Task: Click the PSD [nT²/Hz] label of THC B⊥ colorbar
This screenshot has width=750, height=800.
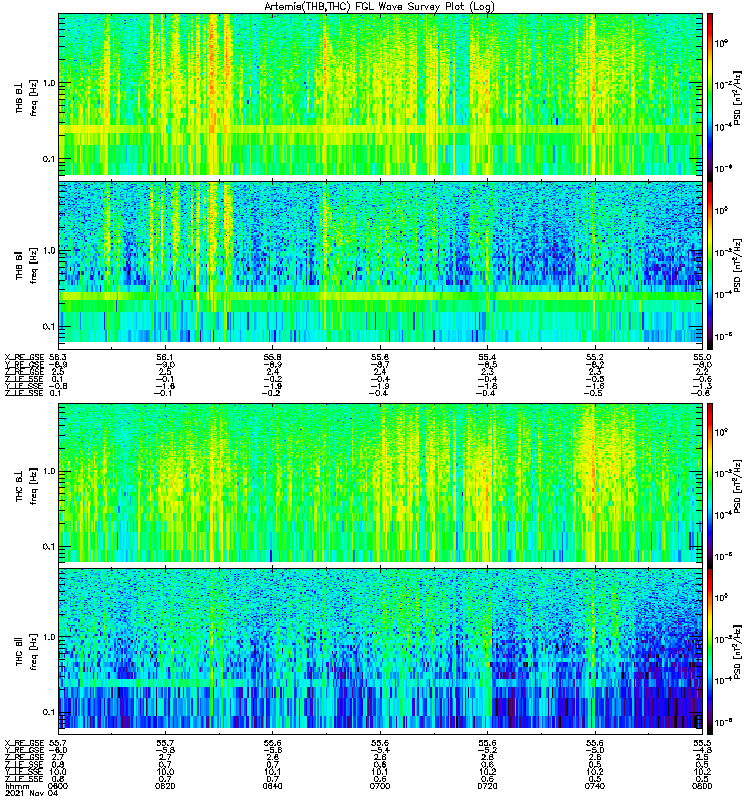Action: [737, 486]
